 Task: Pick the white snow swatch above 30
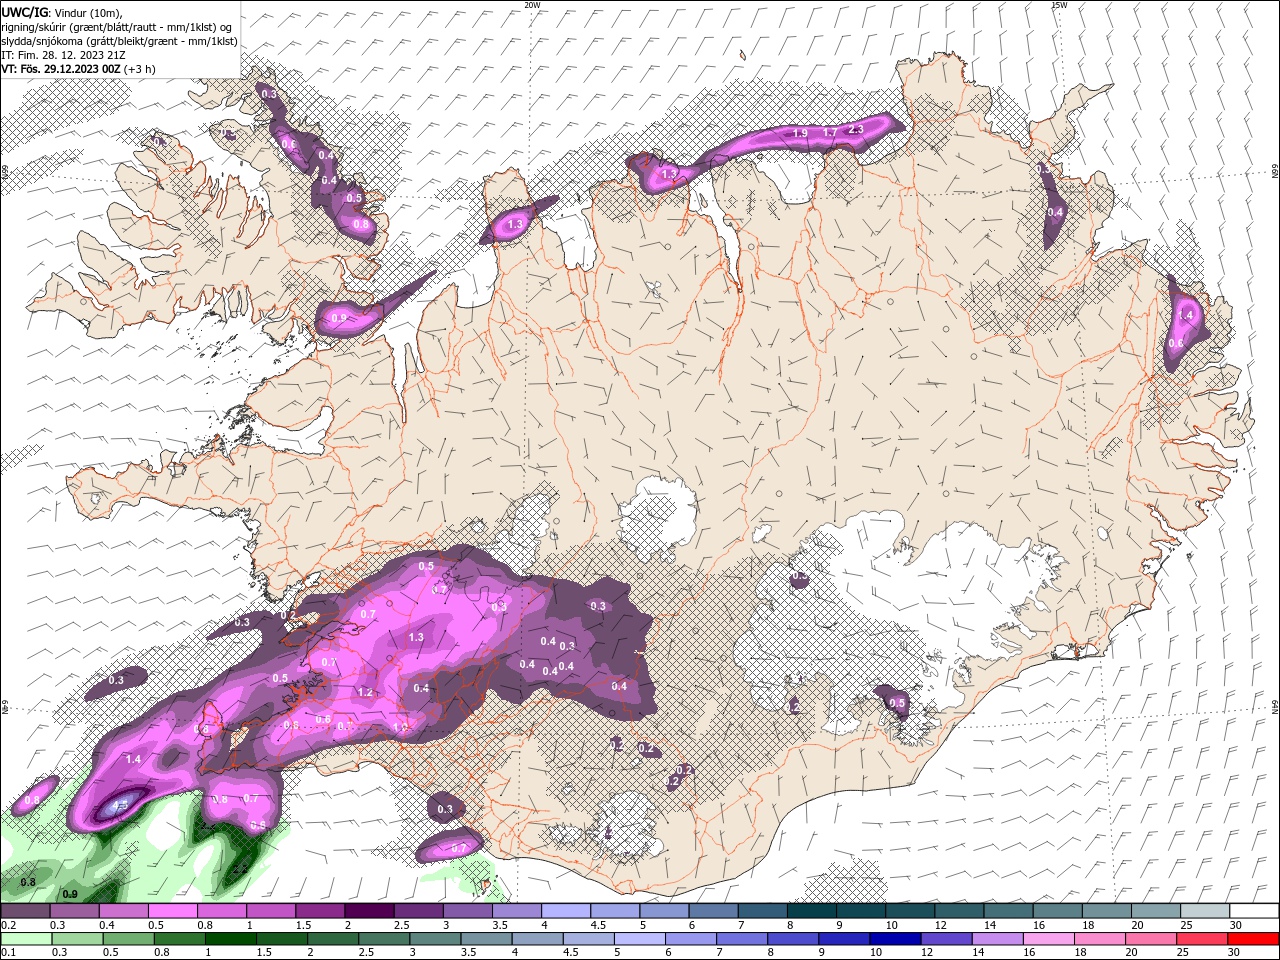[x=1254, y=911]
